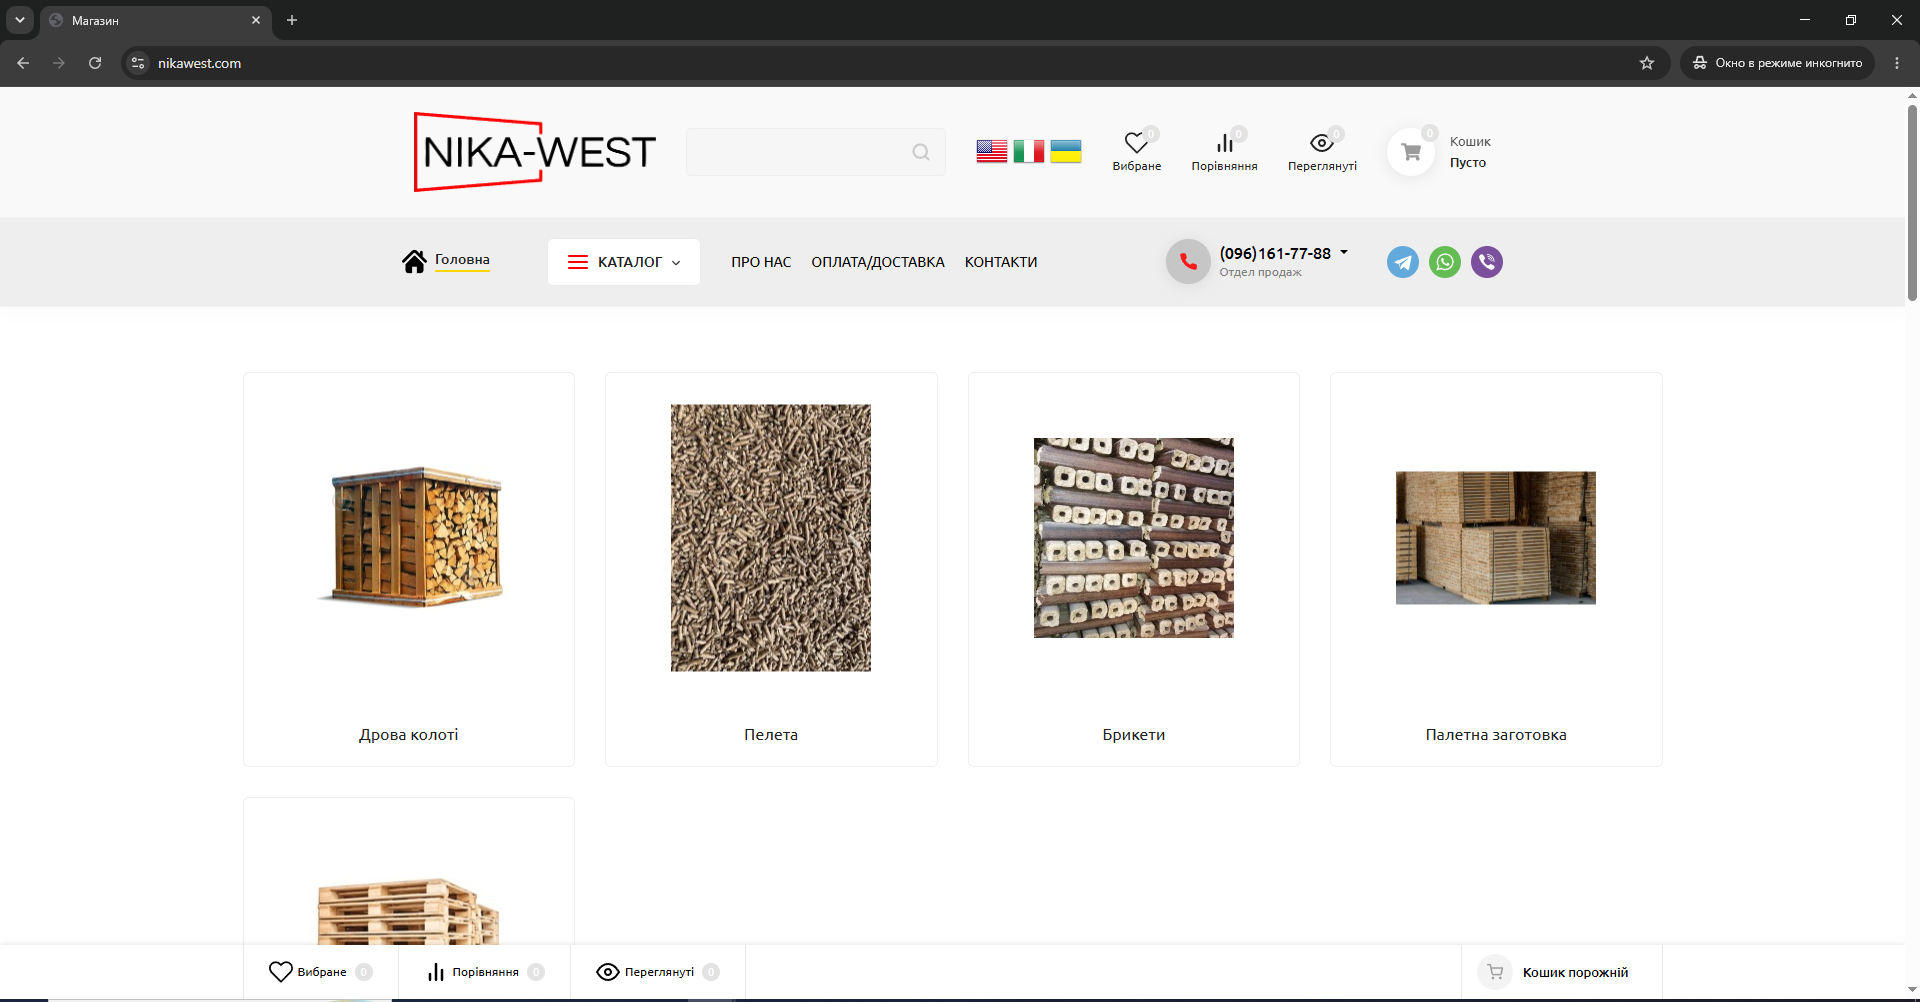Open the КОНТАКТИ page
The image size is (1920, 1002).
[x=1001, y=262]
